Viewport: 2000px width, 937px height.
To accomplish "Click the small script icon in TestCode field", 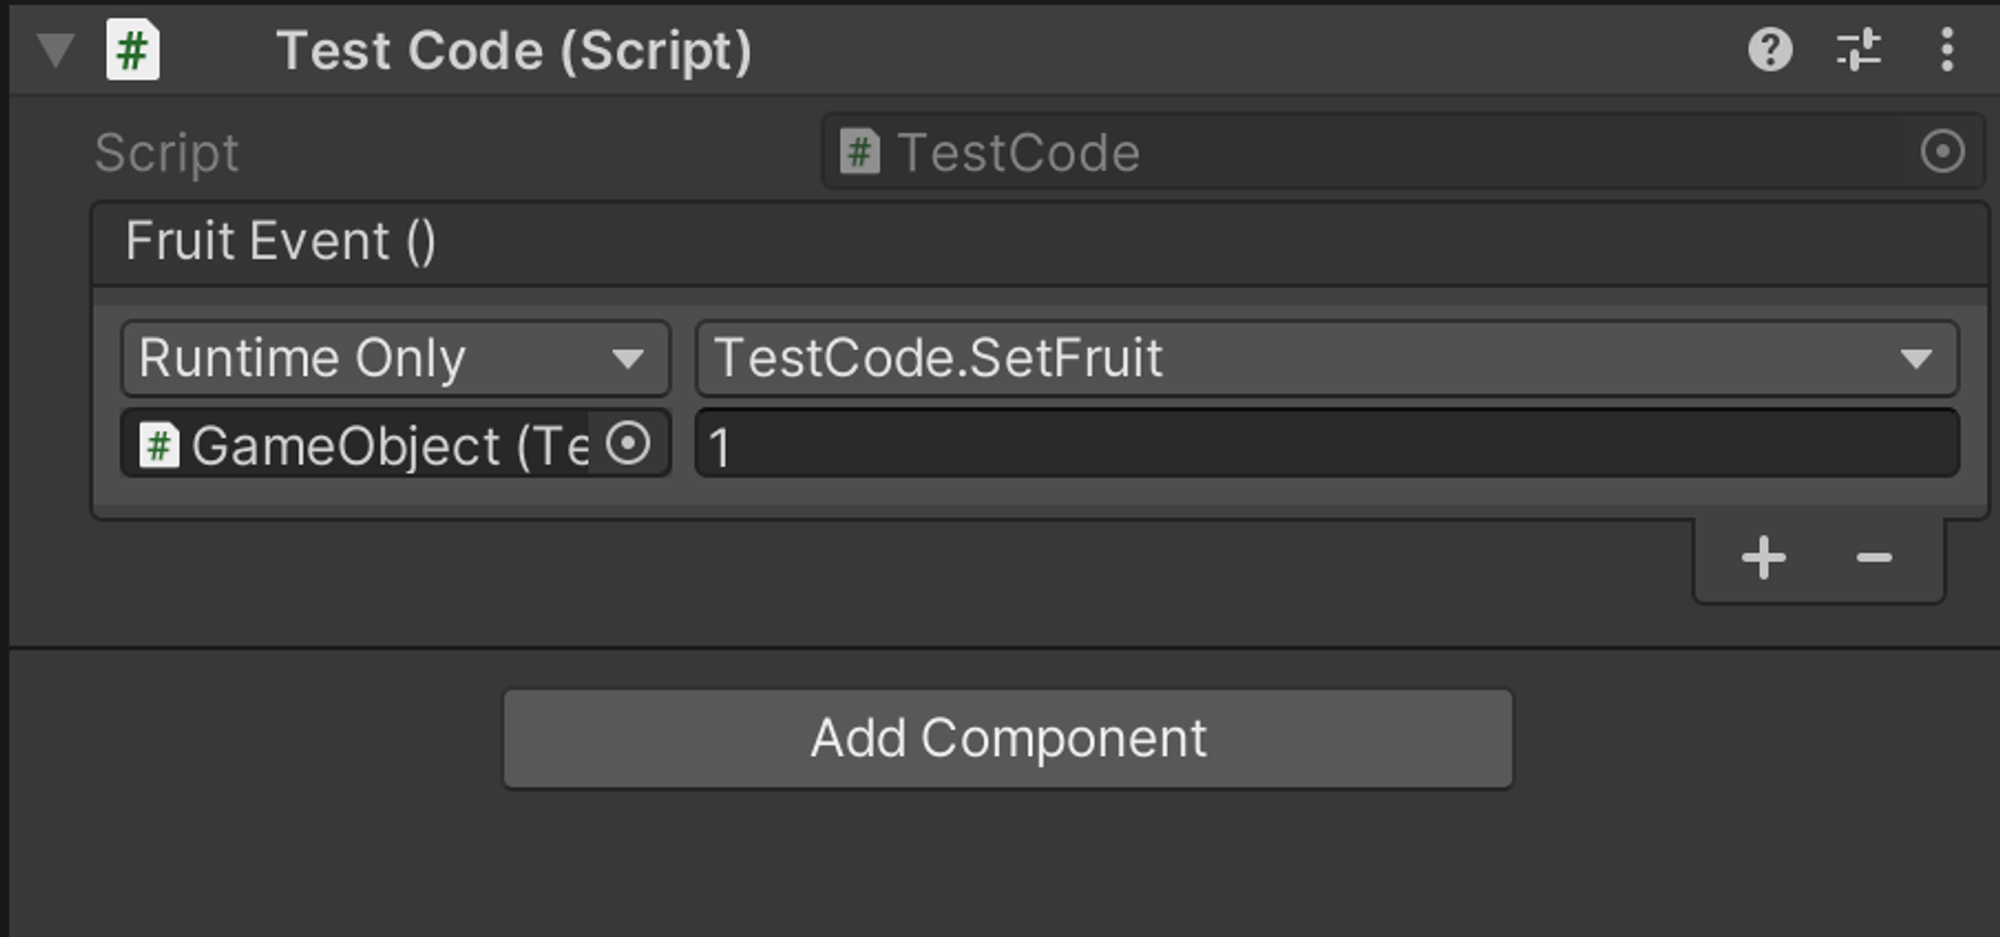I will (x=860, y=152).
